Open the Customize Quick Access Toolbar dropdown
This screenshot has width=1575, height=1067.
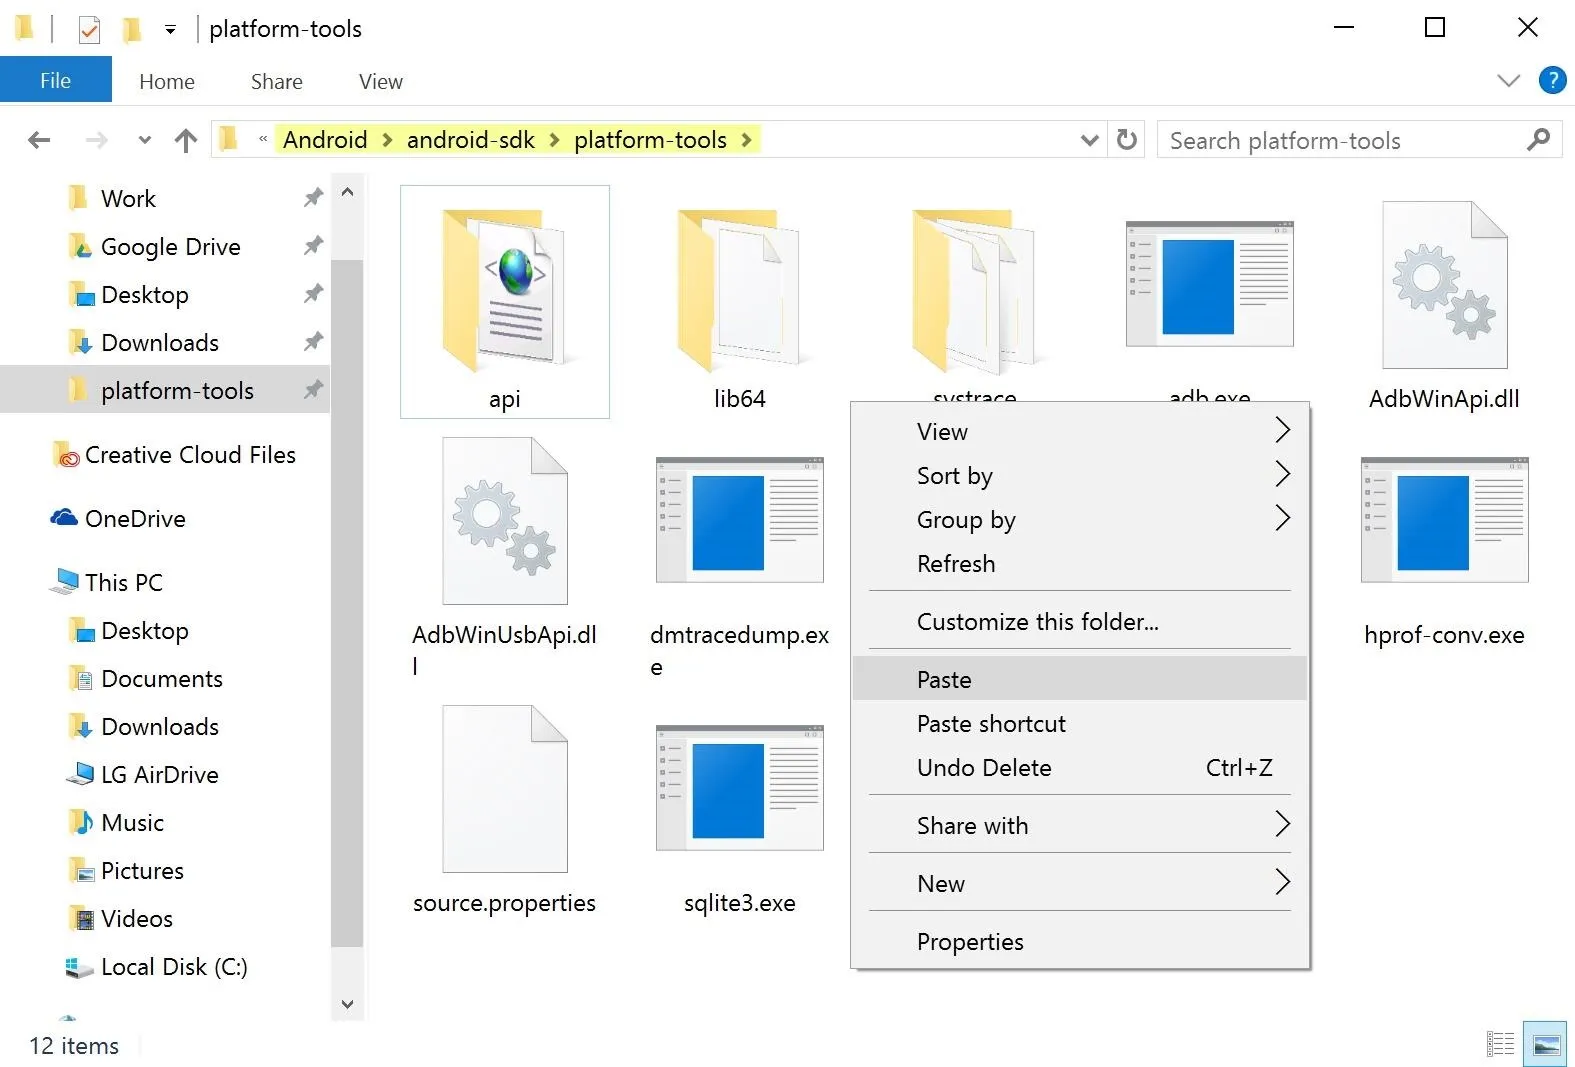pyautogui.click(x=171, y=30)
